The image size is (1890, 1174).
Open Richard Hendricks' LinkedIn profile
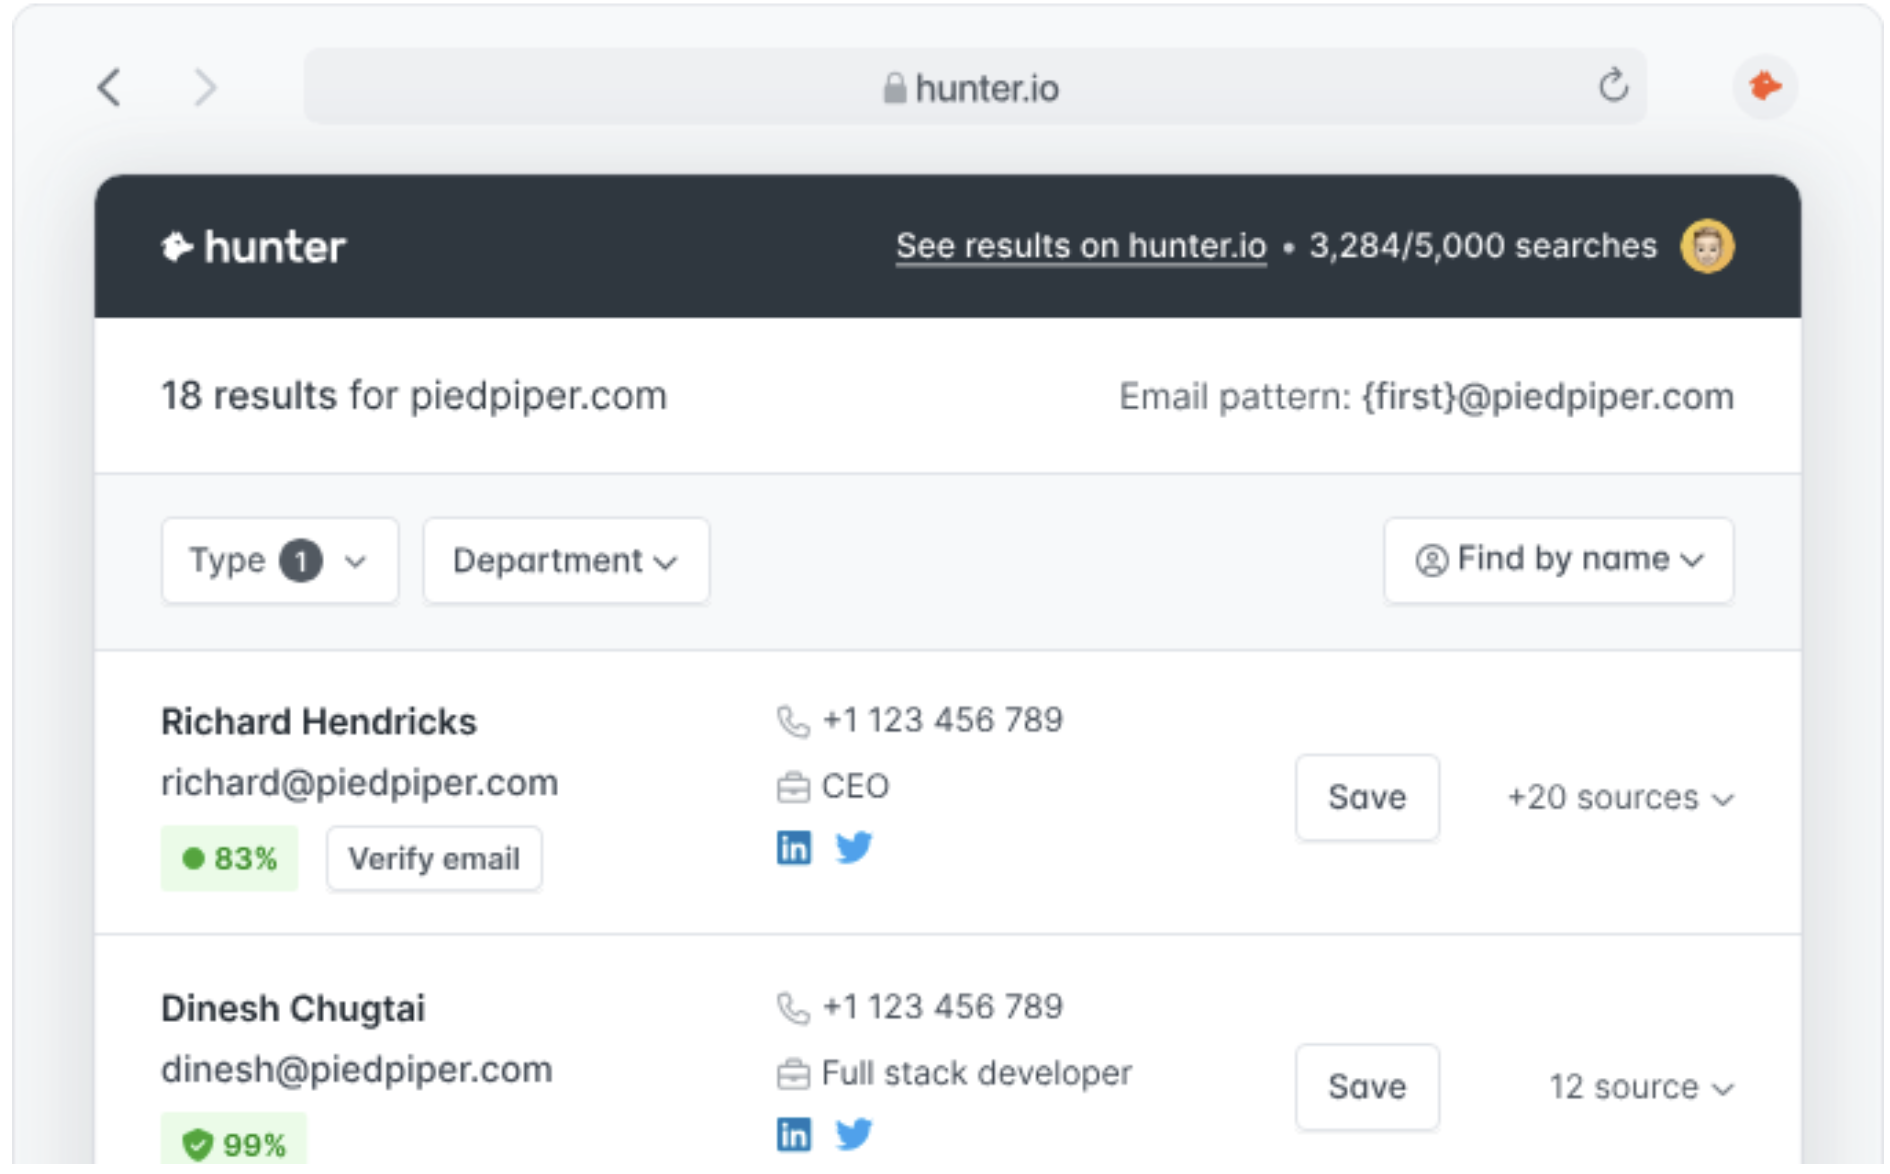pos(793,847)
